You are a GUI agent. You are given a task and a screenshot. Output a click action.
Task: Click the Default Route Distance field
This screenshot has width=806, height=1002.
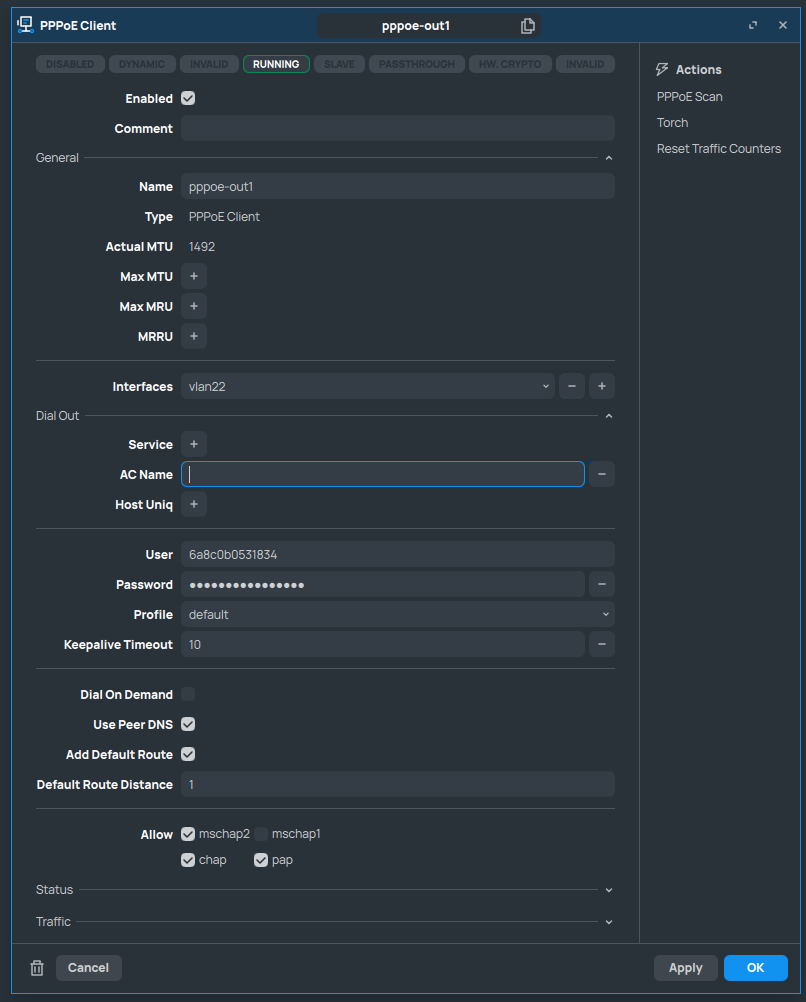(398, 784)
